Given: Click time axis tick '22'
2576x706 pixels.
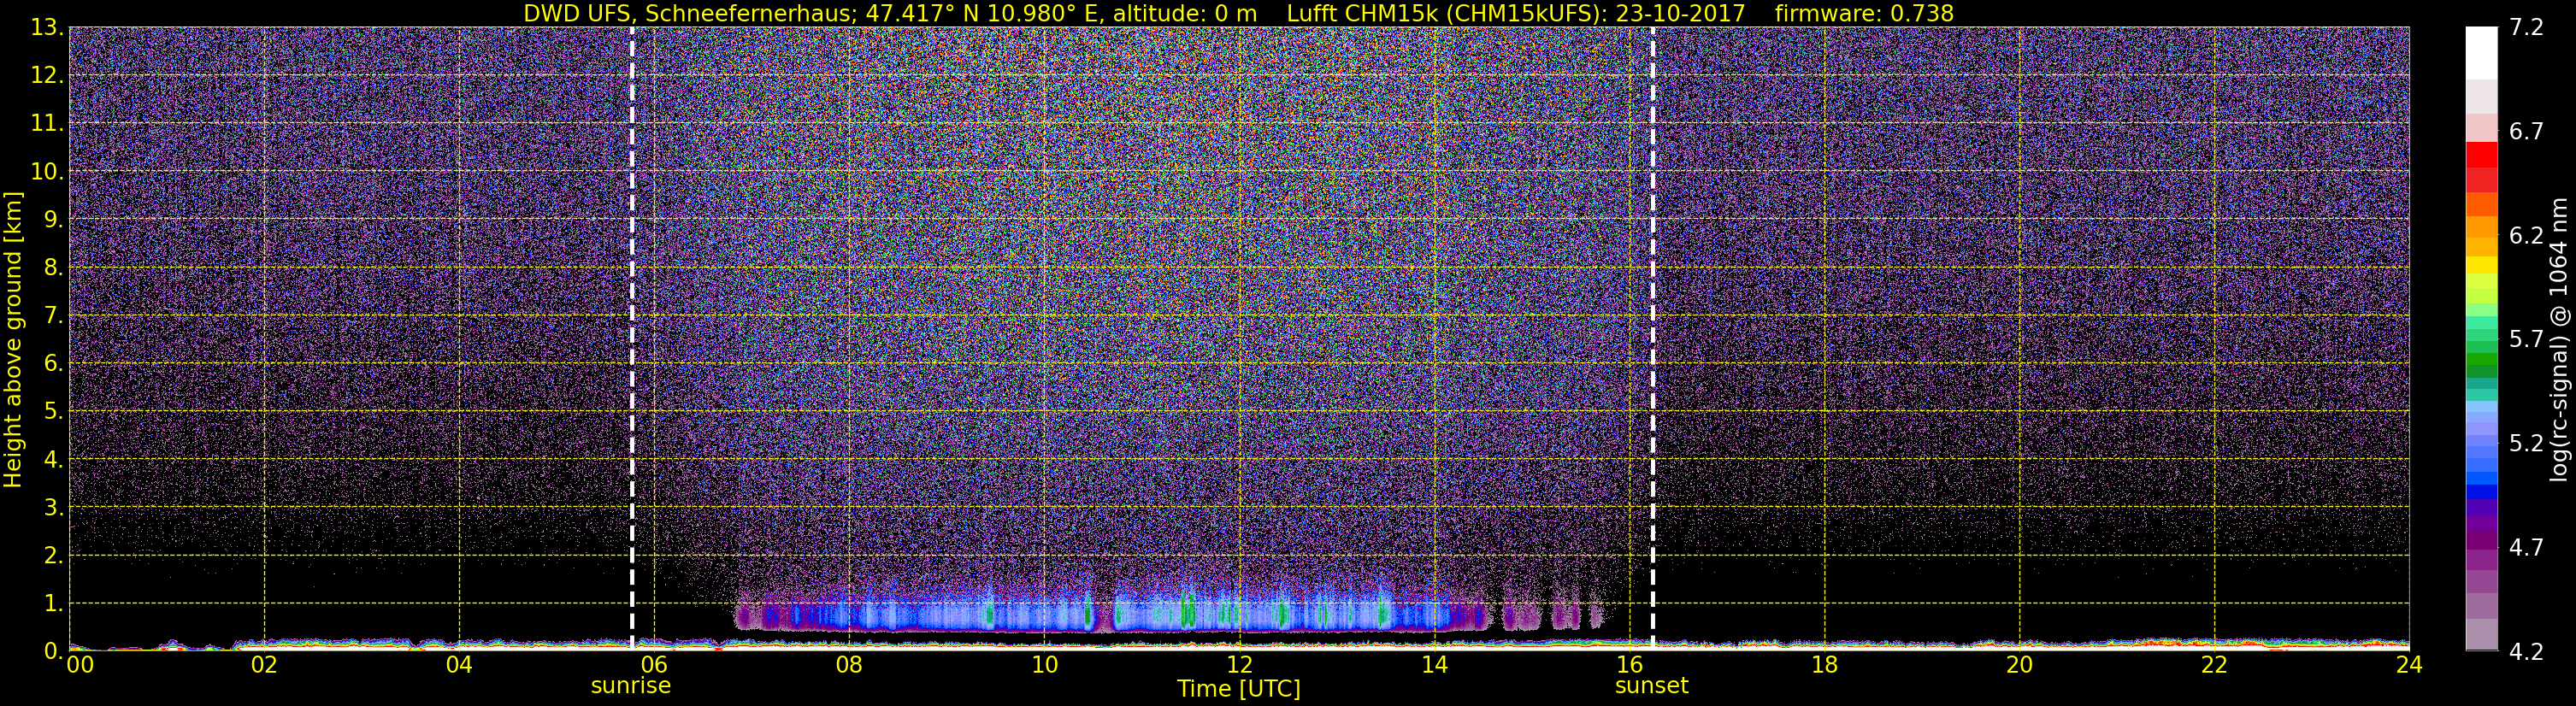Looking at the screenshot, I should pyautogui.click(x=2214, y=665).
